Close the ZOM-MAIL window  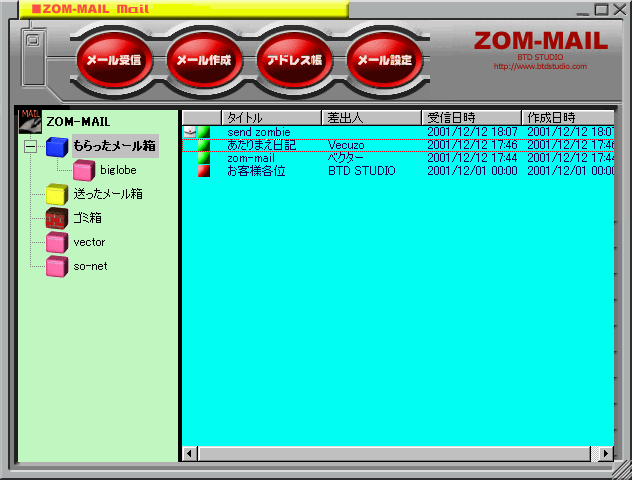pos(620,9)
